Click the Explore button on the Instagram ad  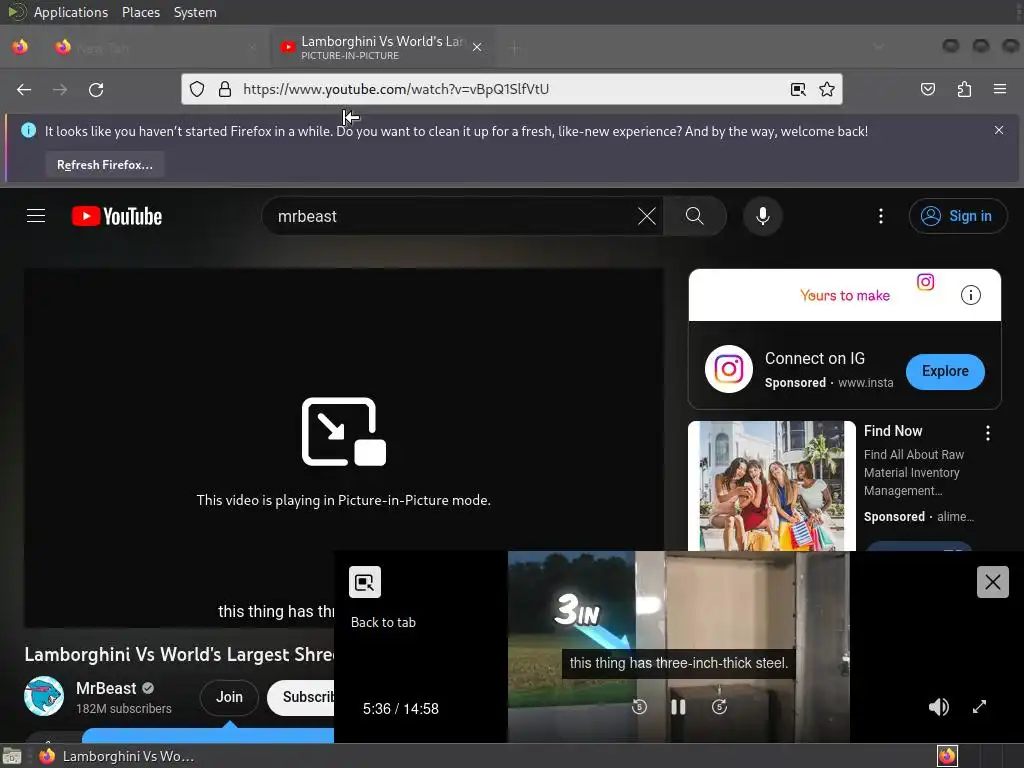pyautogui.click(x=945, y=372)
